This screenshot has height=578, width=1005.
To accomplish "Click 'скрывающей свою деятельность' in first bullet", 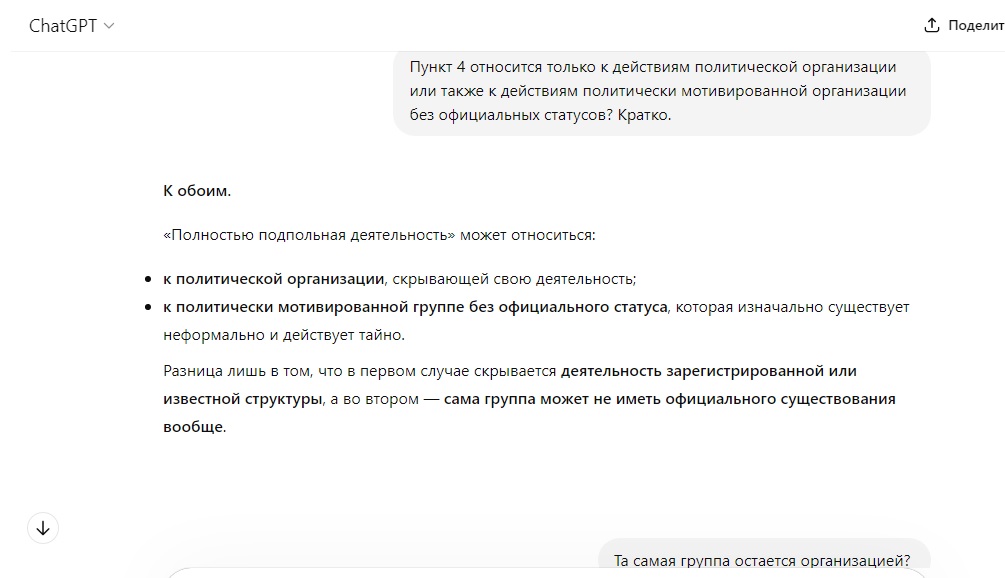I will pyautogui.click(x=513, y=279).
